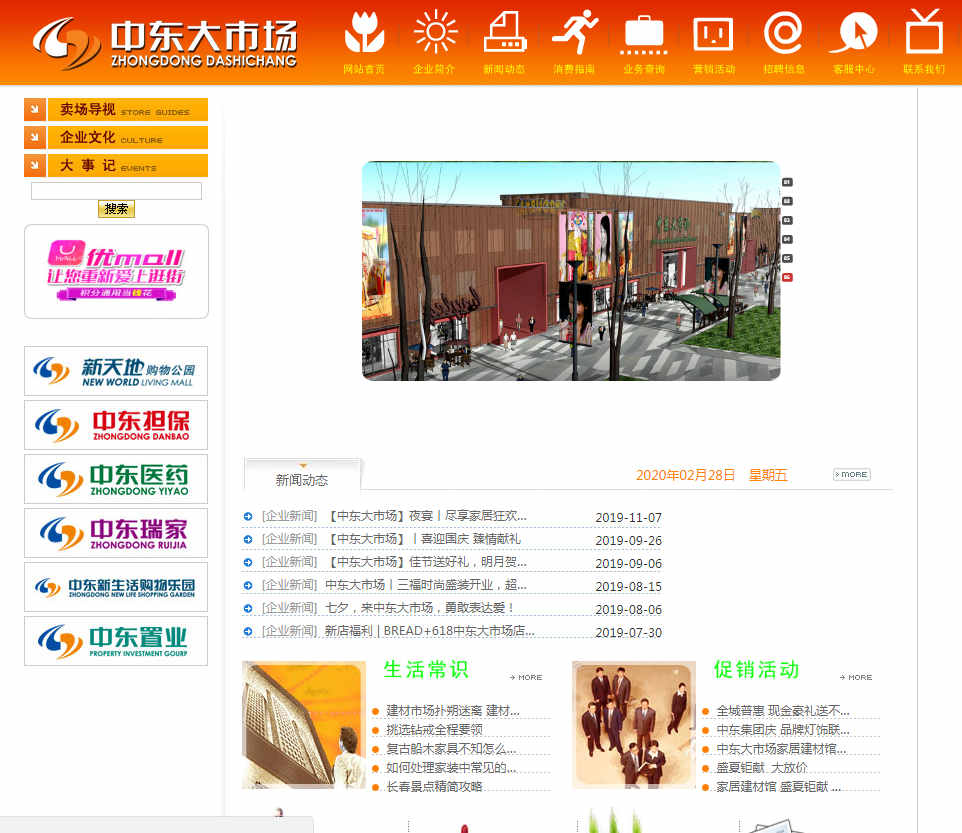The height and width of the screenshot is (833, 962).
Task: Open article 长春景点精简攻略
Action: 434,787
